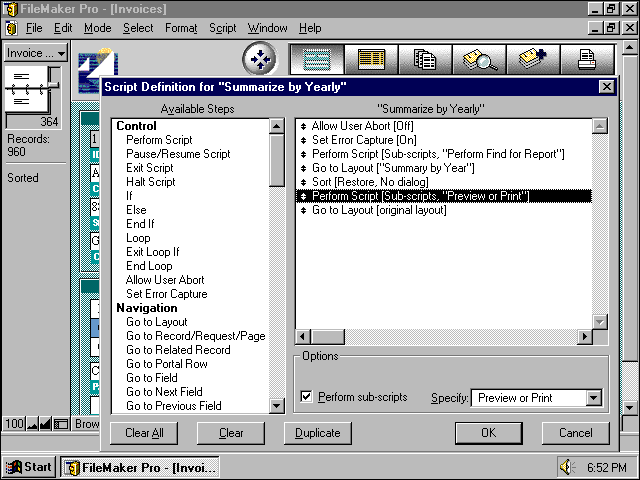
Task: Click the record number field showing 364
Action: click(33, 122)
